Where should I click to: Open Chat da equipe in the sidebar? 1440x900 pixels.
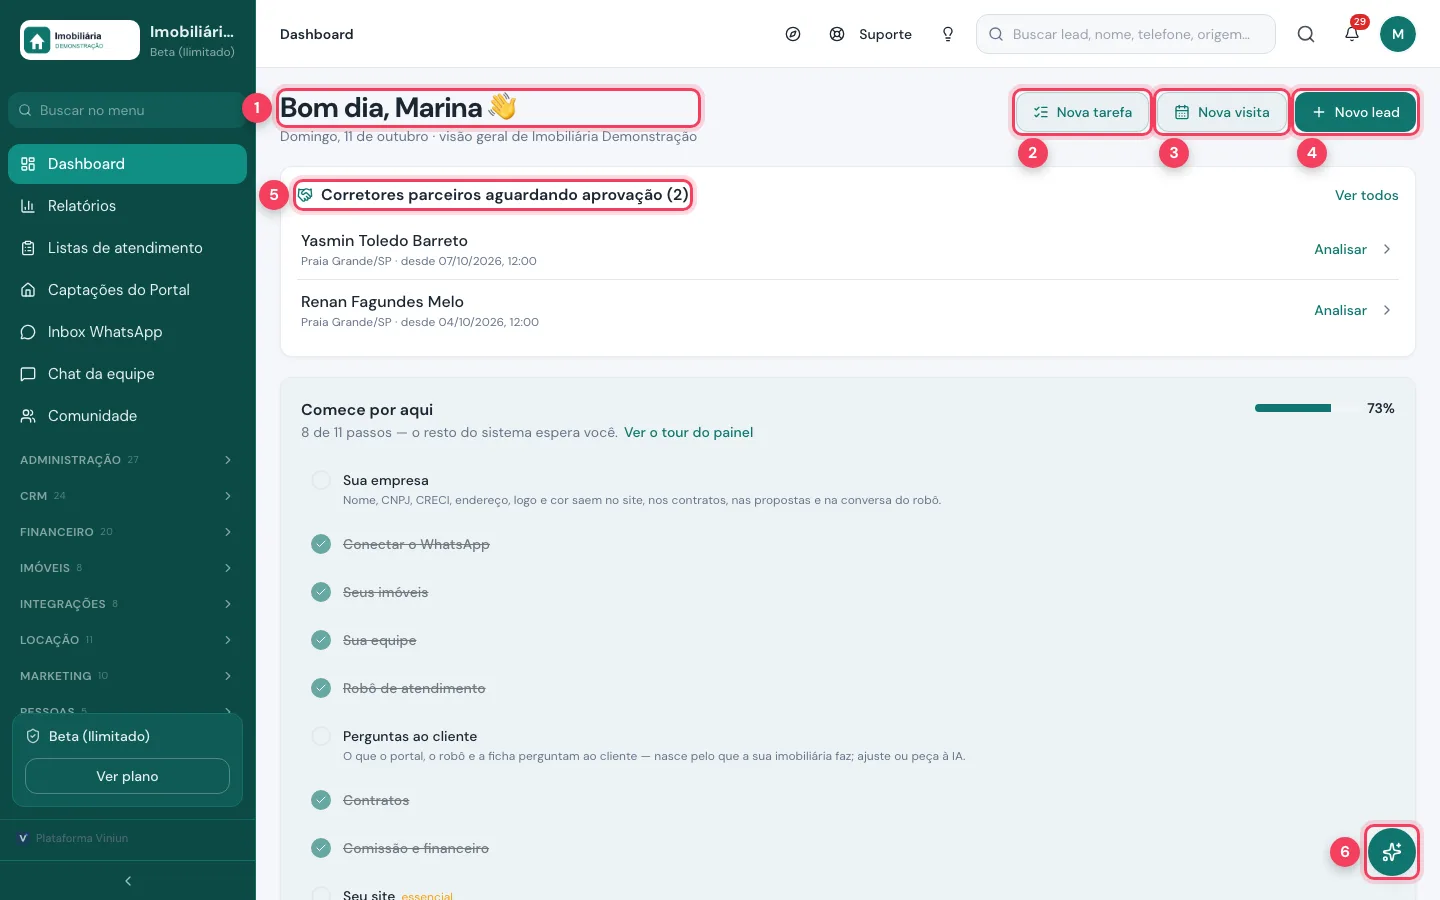127,374
